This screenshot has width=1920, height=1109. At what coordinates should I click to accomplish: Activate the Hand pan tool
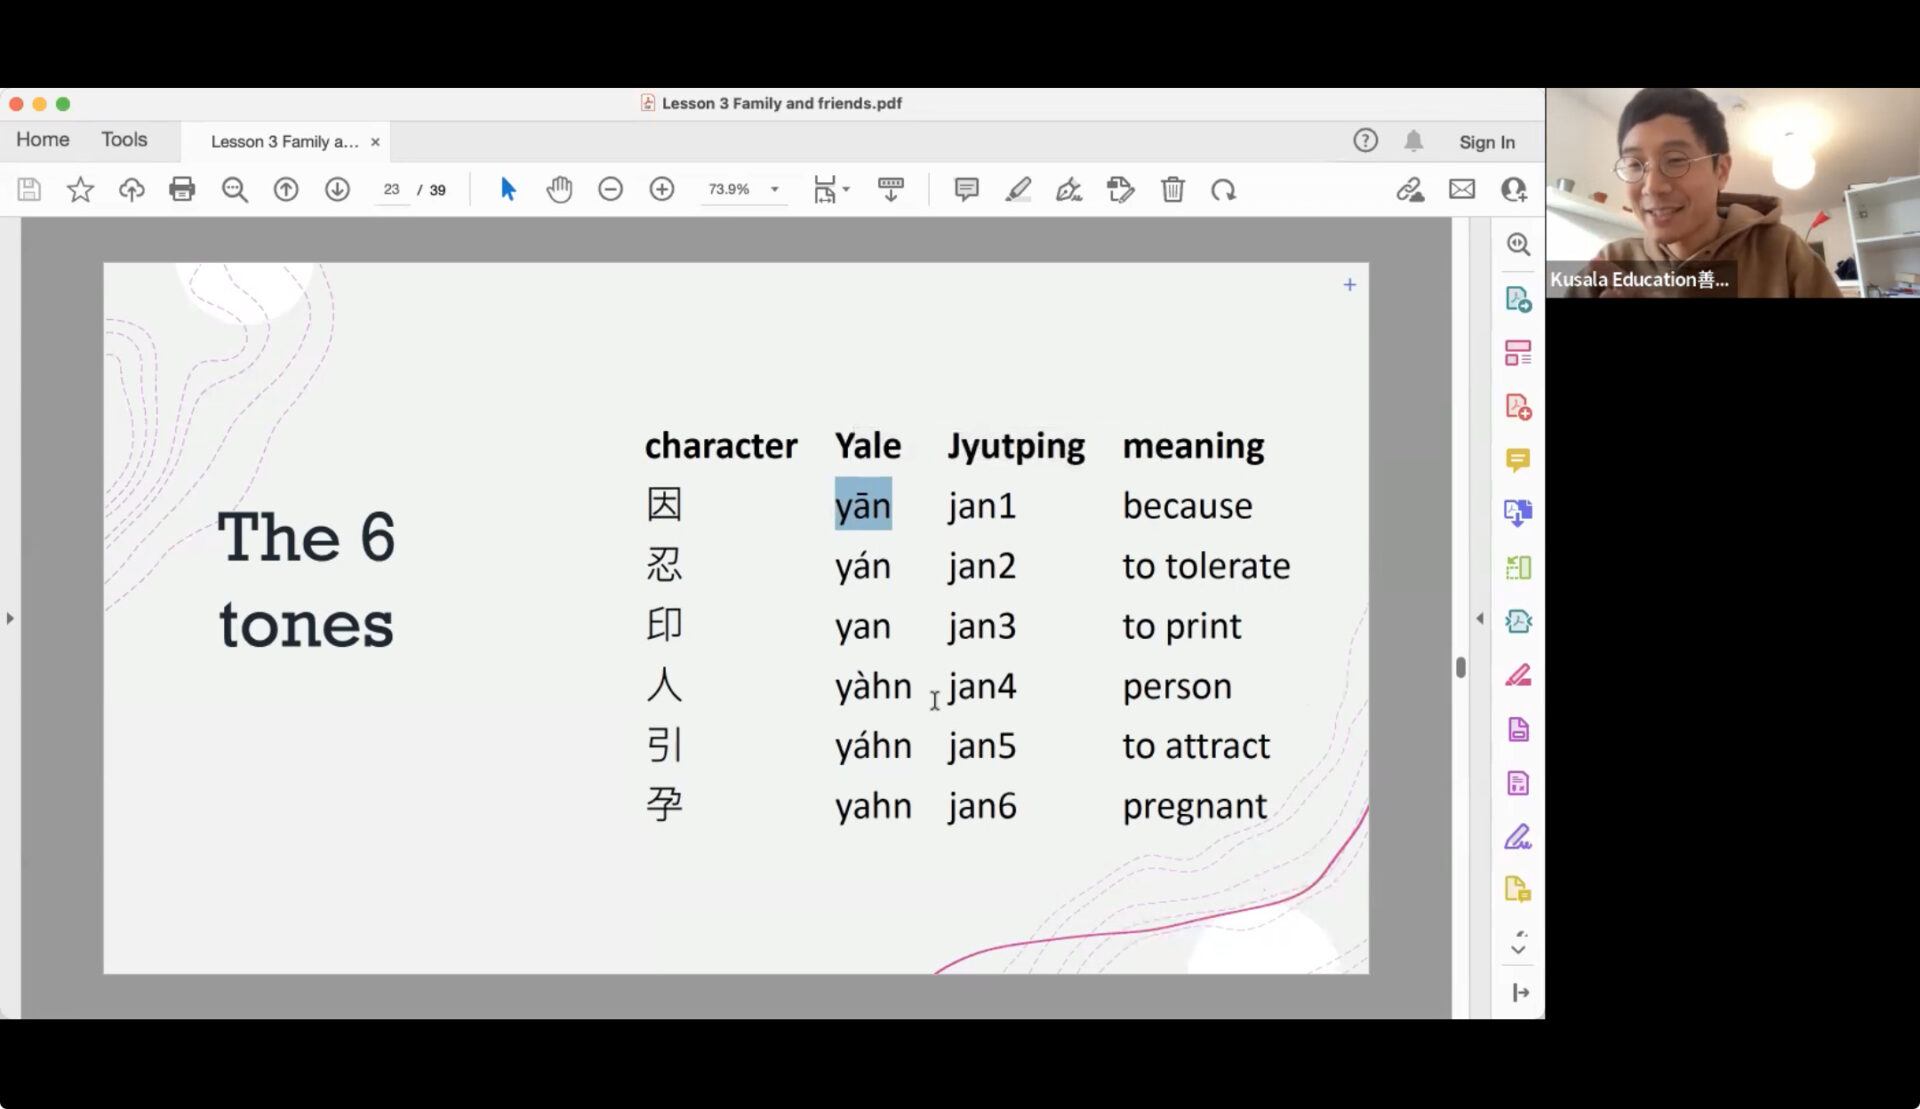[x=559, y=189]
